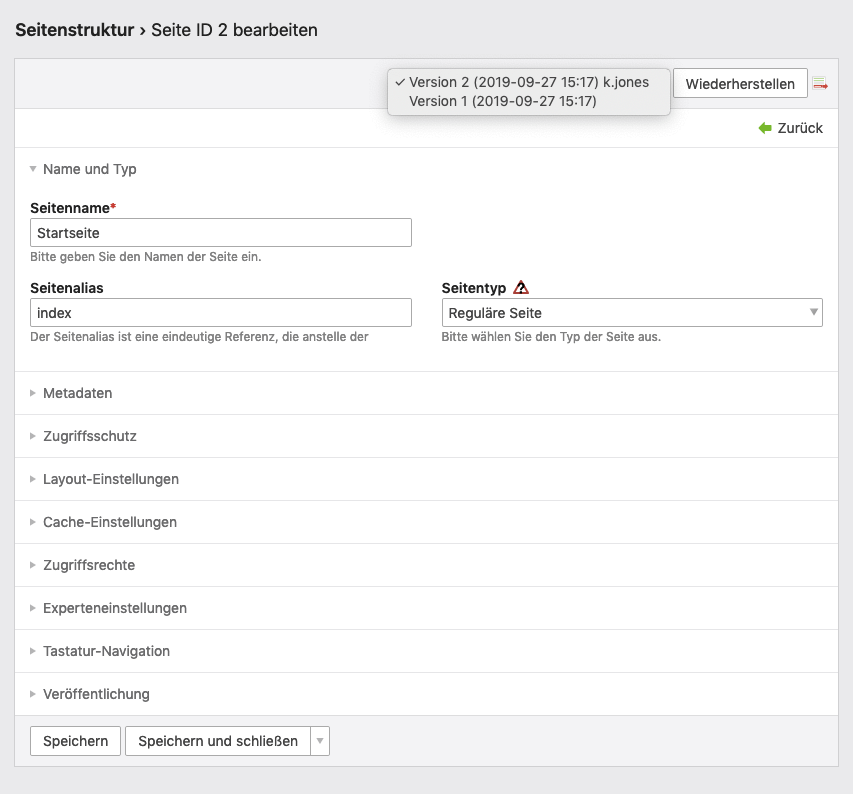This screenshot has height=794, width=853.
Task: Select Version 2 (2019-09-27 15:17) k.jones
Action: [529, 82]
